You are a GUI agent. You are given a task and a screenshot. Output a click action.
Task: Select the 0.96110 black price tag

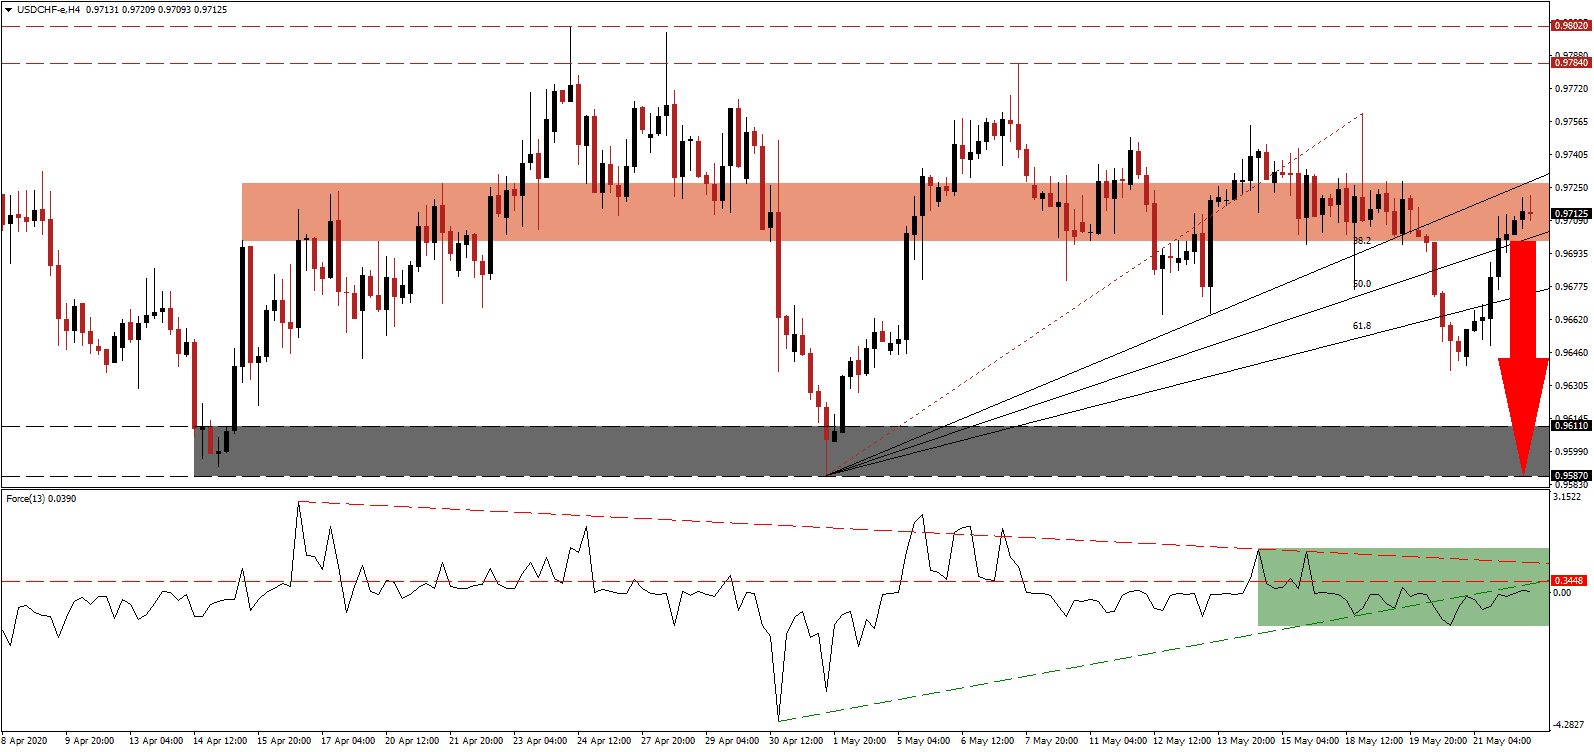(1570, 426)
